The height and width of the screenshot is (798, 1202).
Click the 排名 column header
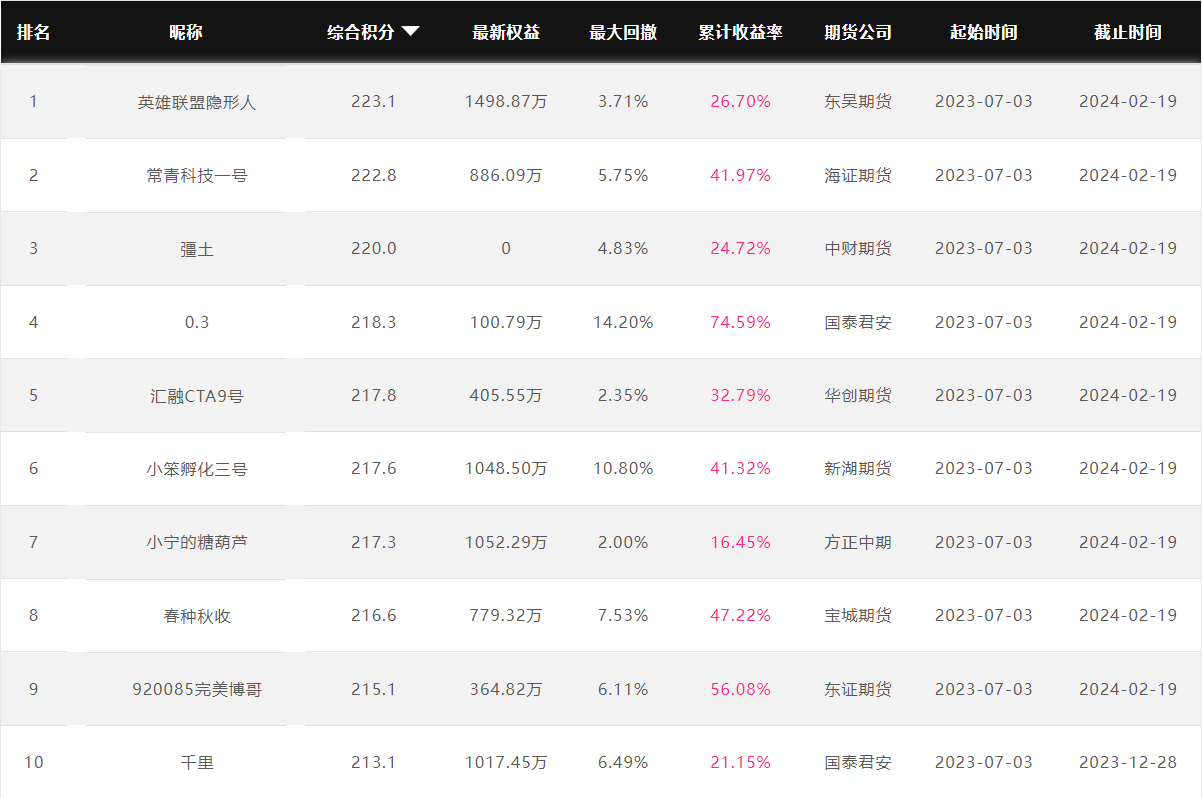(x=33, y=32)
